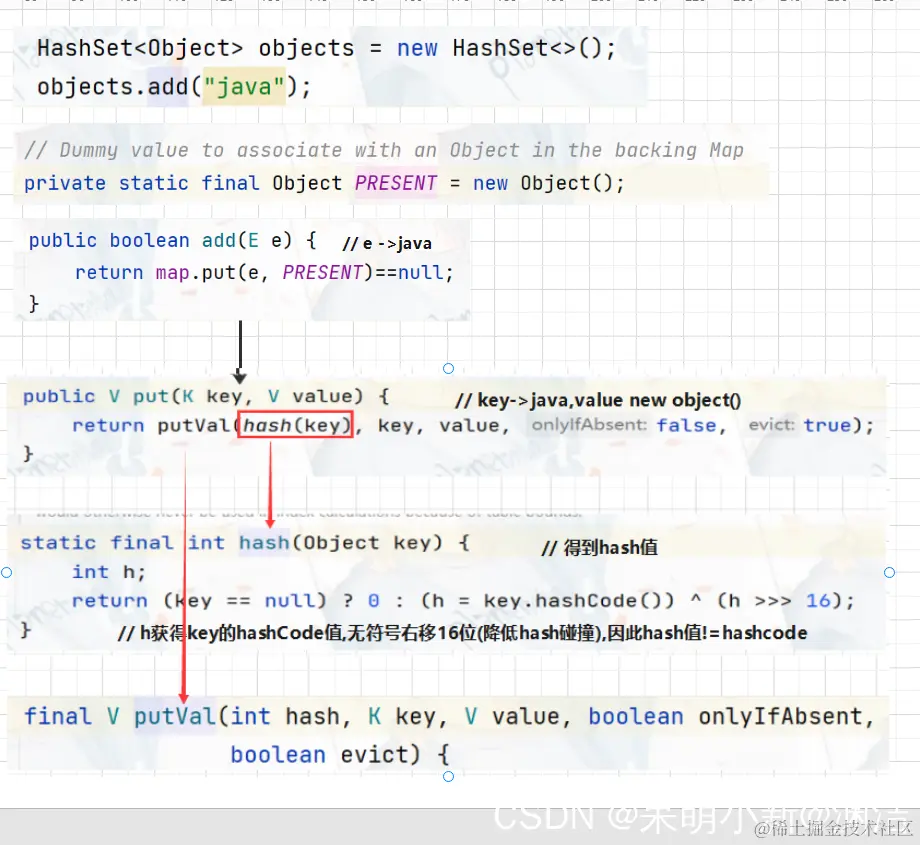Click PRESENT in the field declaration
This screenshot has width=920, height=845.
(396, 183)
